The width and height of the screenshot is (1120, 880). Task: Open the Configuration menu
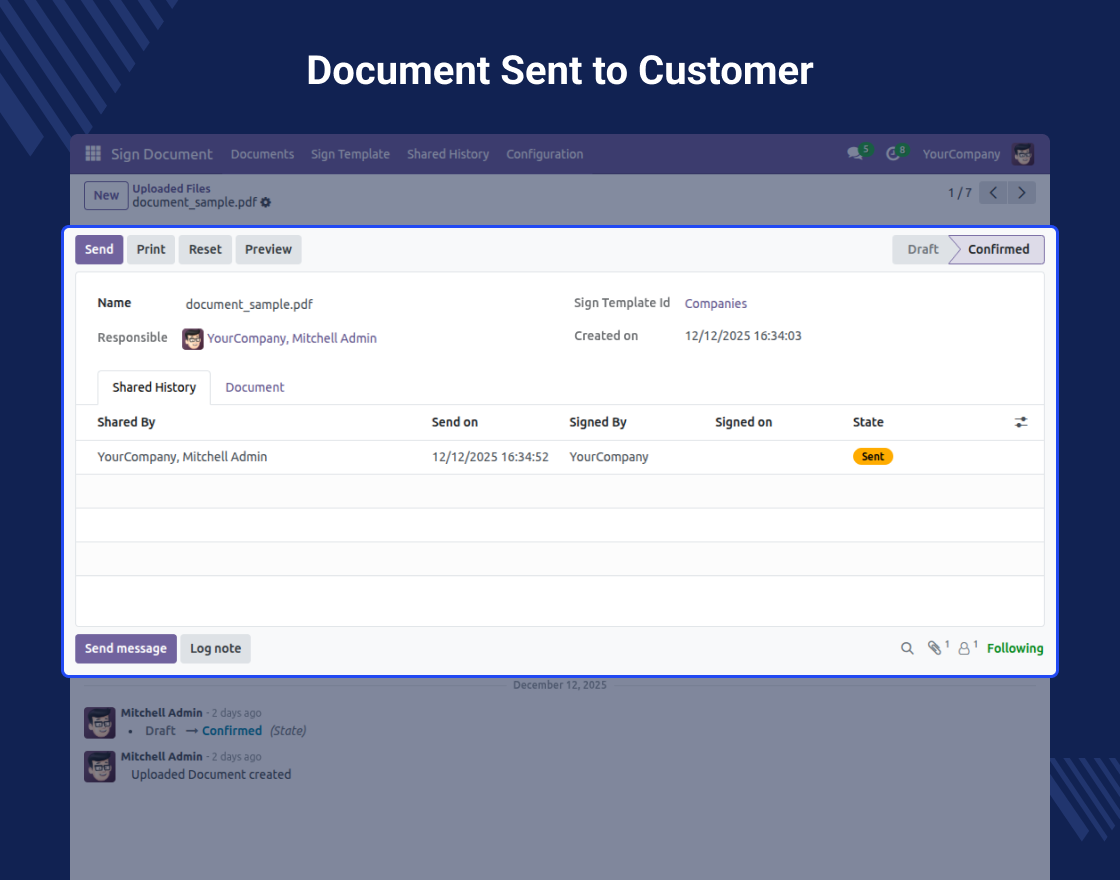(x=544, y=154)
